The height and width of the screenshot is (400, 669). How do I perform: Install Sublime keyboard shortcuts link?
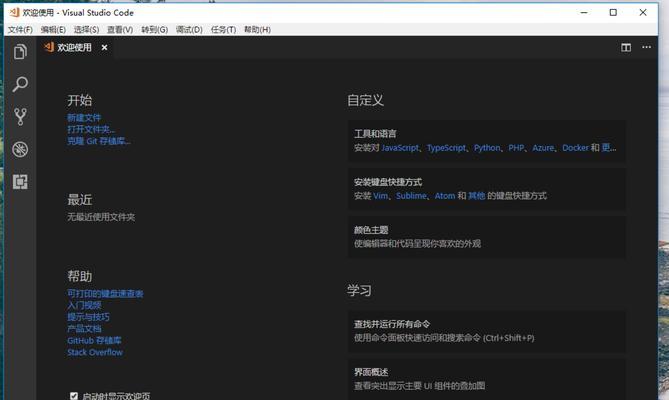pyautogui.click(x=411, y=196)
